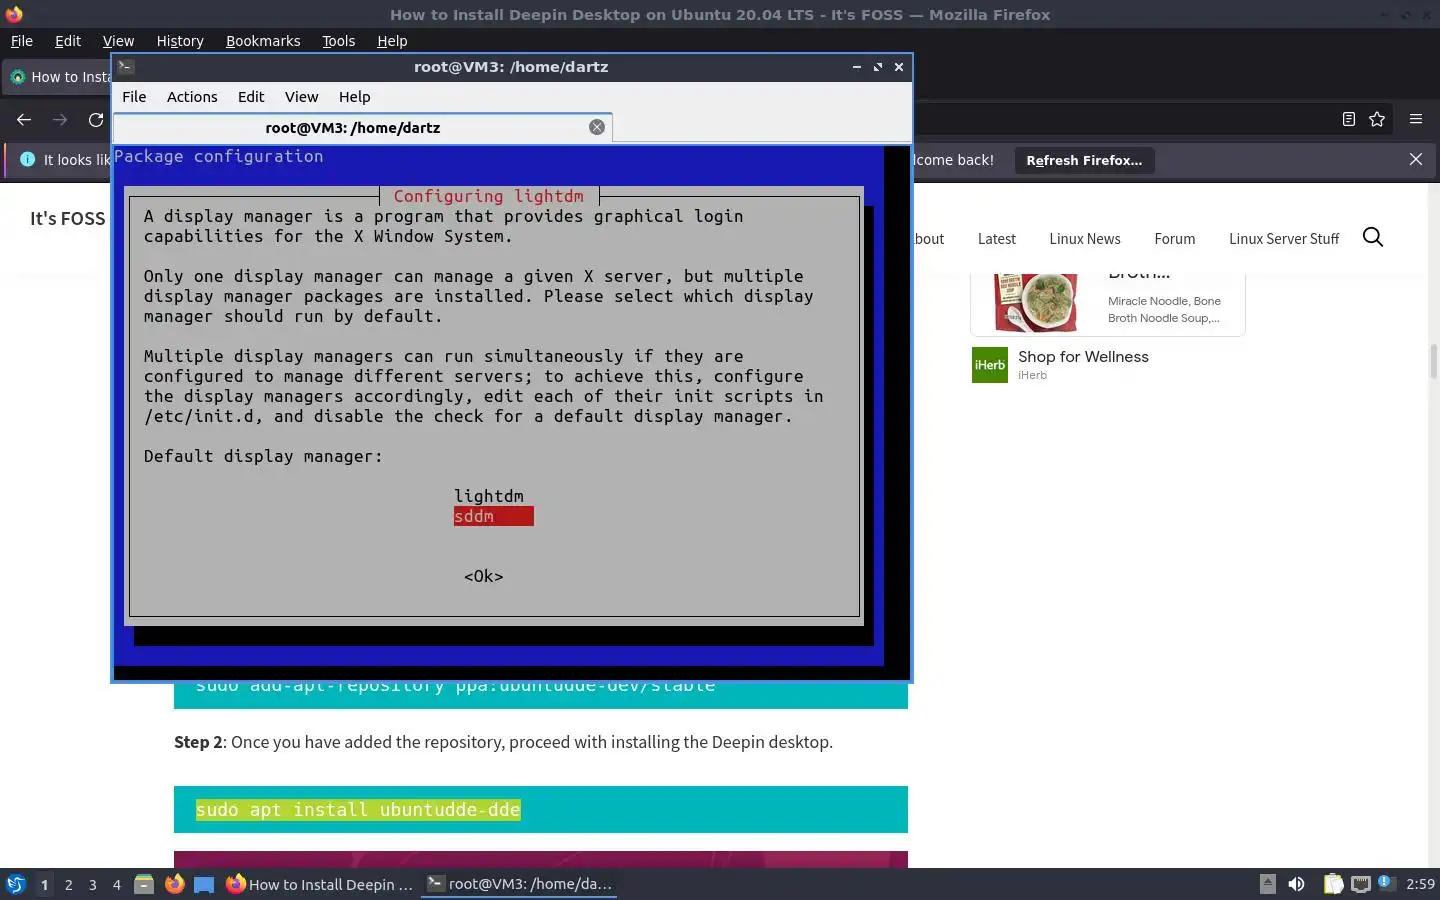Image resolution: width=1440 pixels, height=900 pixels.
Task: Dismiss the Firefox notification bar
Action: tap(1416, 159)
